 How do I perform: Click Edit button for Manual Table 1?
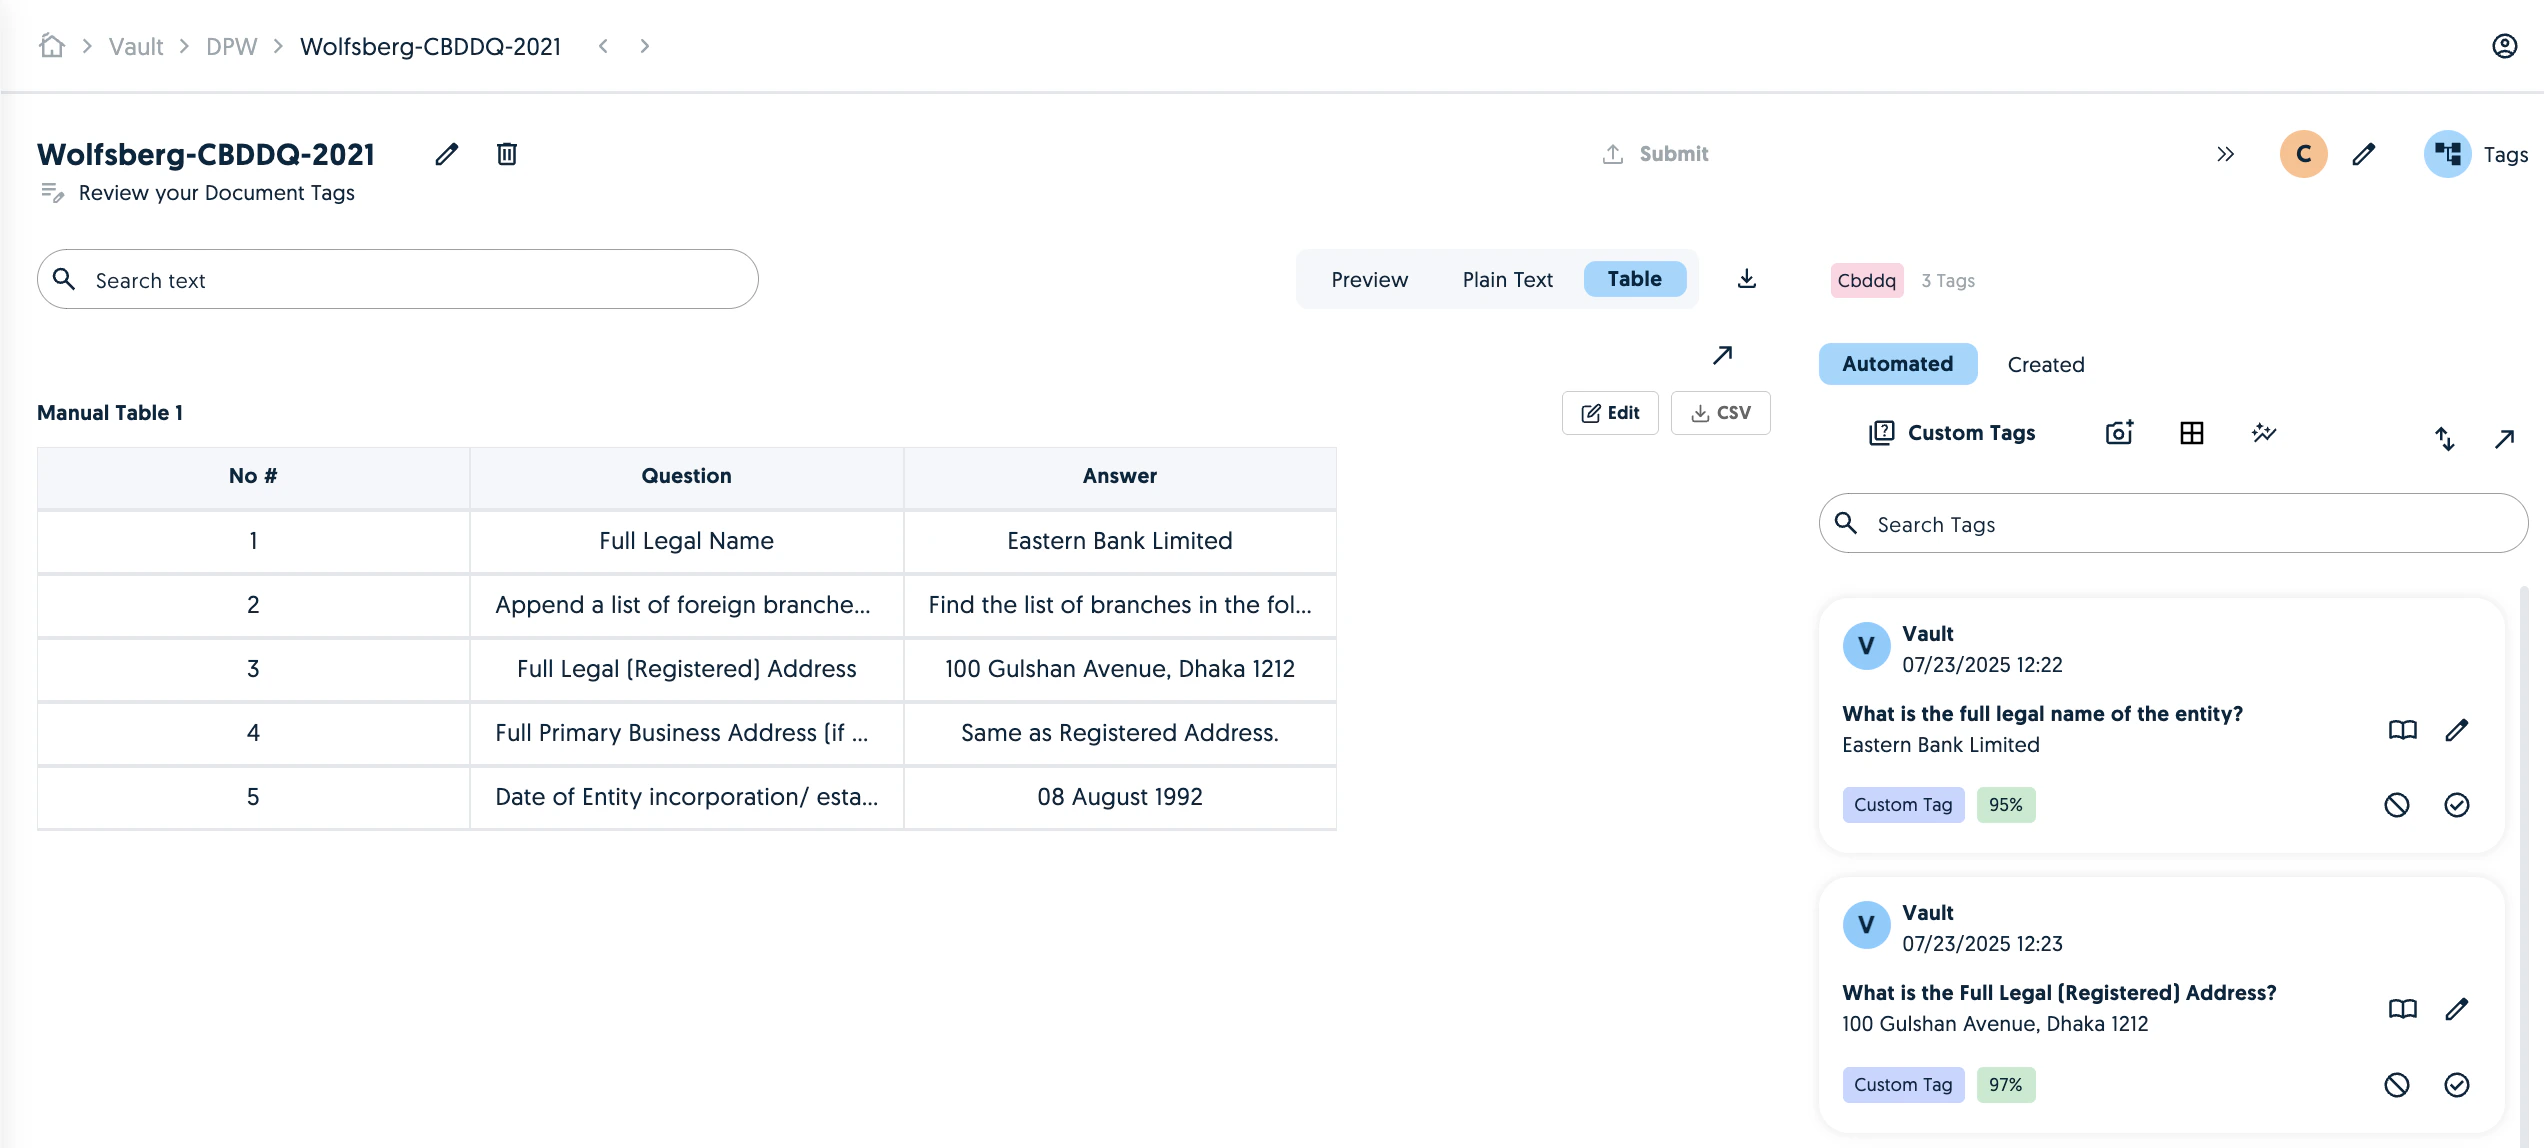click(x=1610, y=413)
